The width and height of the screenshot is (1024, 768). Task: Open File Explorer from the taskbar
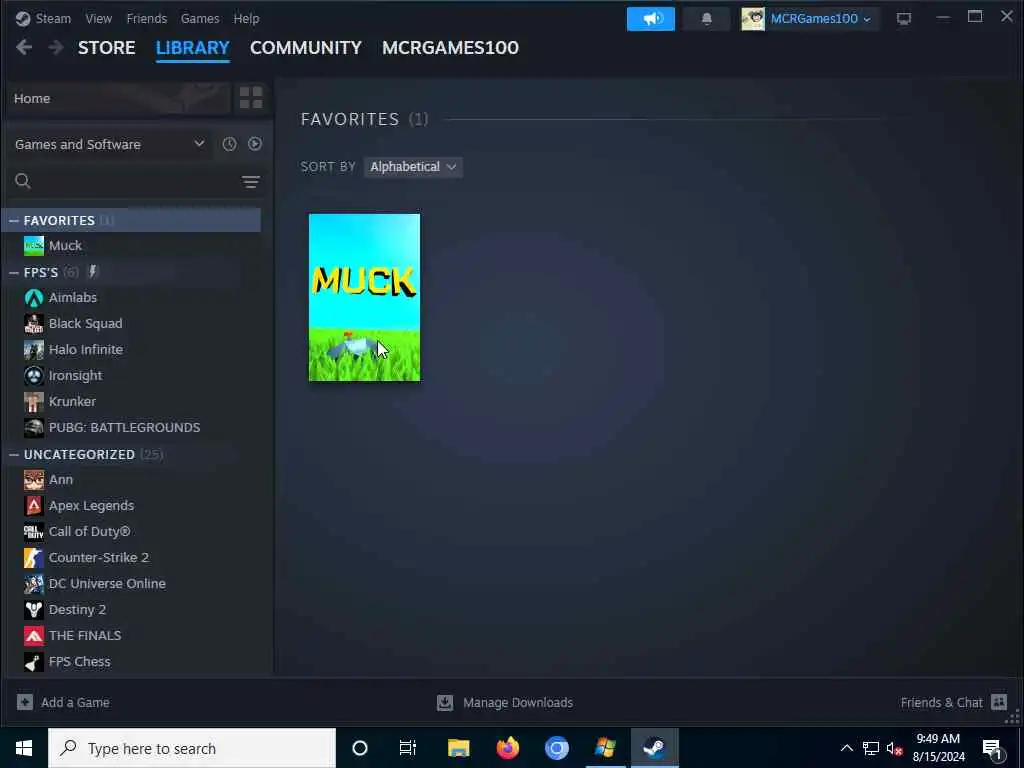(x=458, y=748)
